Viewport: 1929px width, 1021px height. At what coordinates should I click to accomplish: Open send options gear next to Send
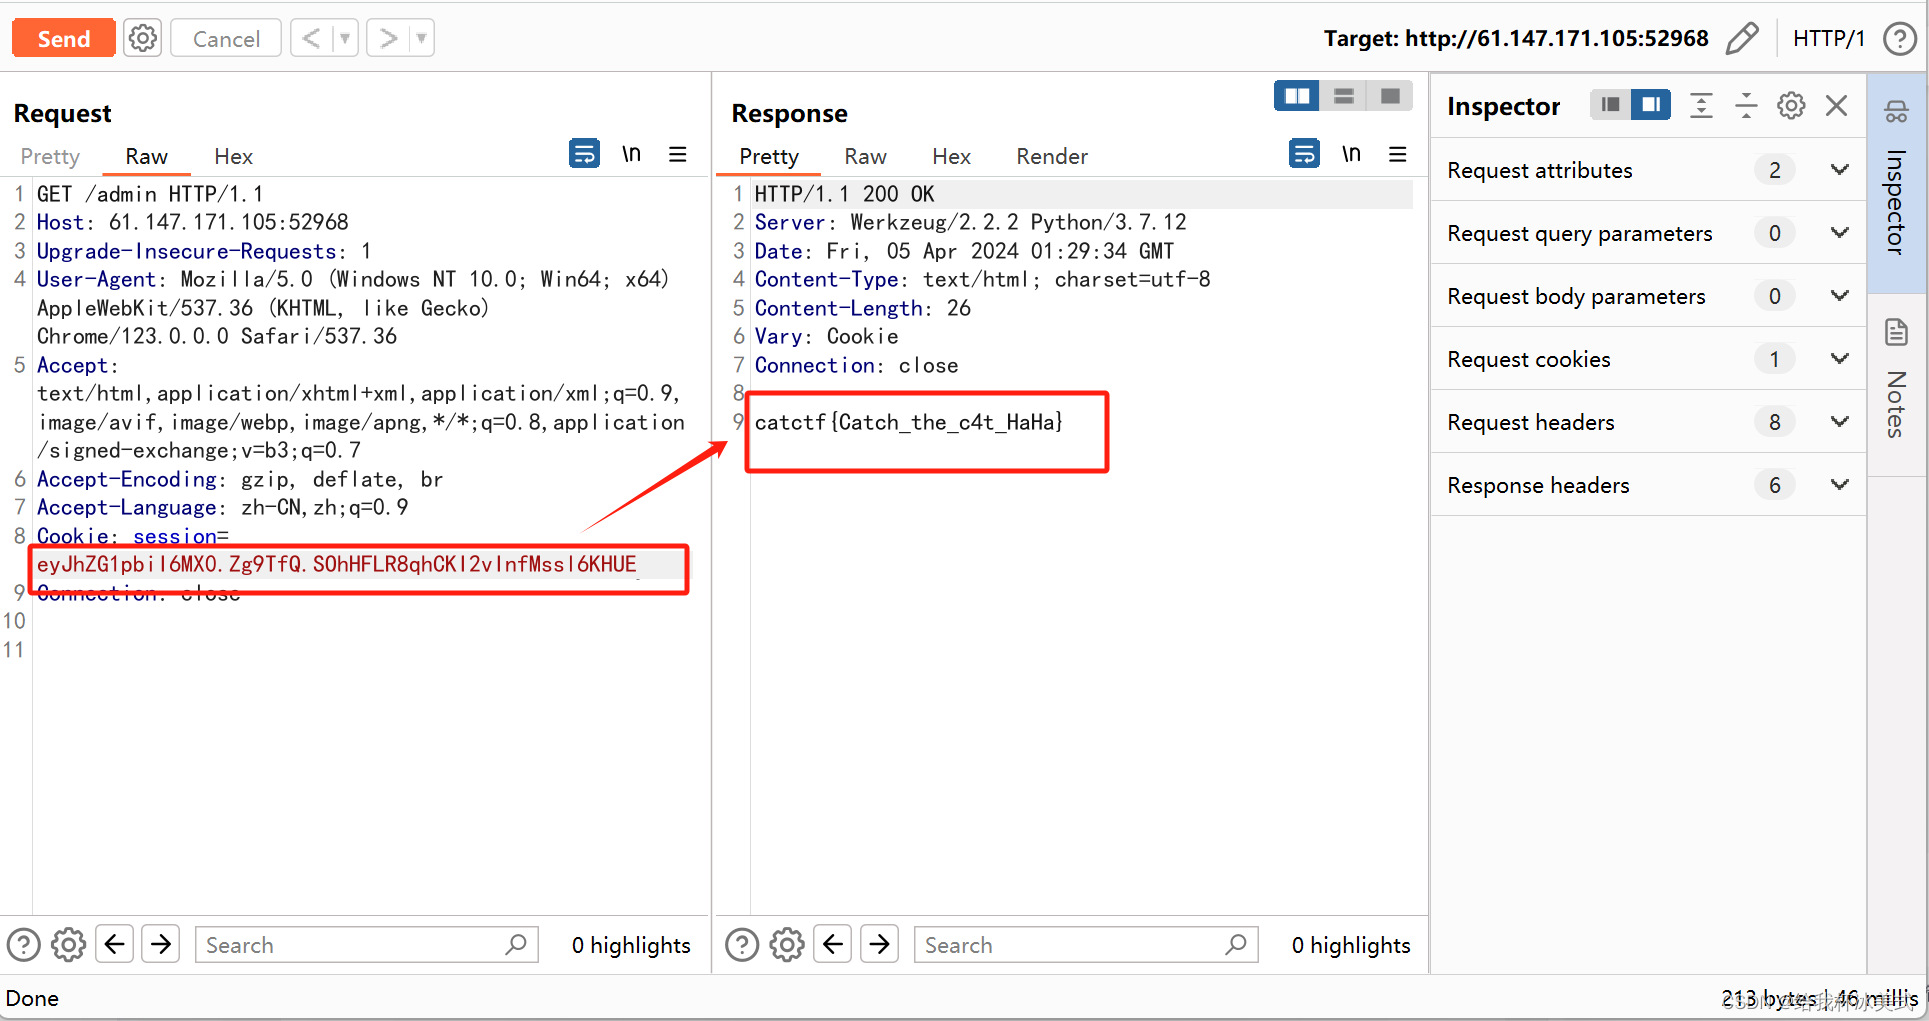pos(143,39)
